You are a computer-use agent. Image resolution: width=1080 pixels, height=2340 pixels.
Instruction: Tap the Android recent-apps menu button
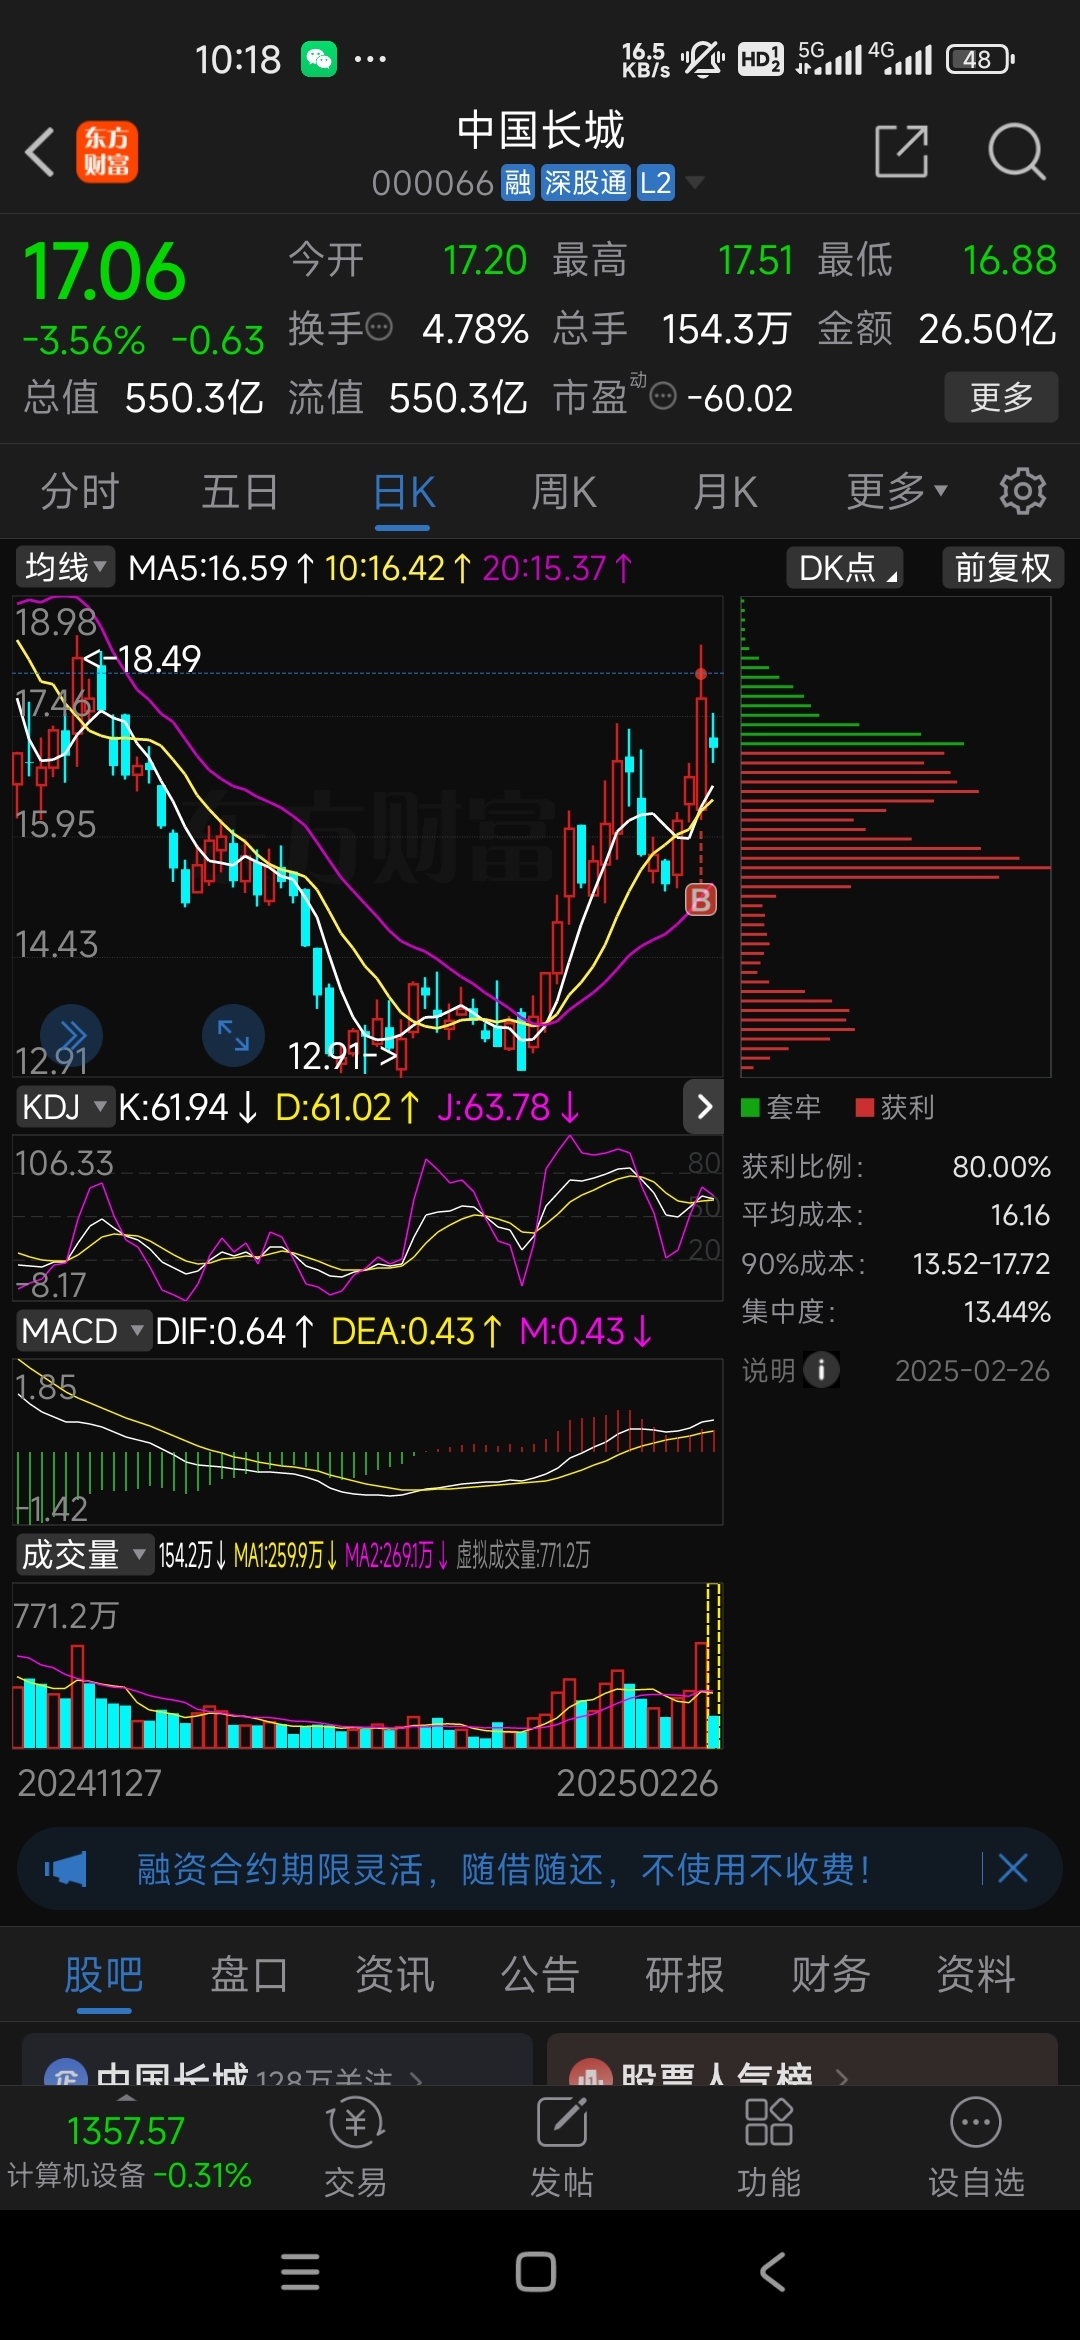pos(300,2272)
